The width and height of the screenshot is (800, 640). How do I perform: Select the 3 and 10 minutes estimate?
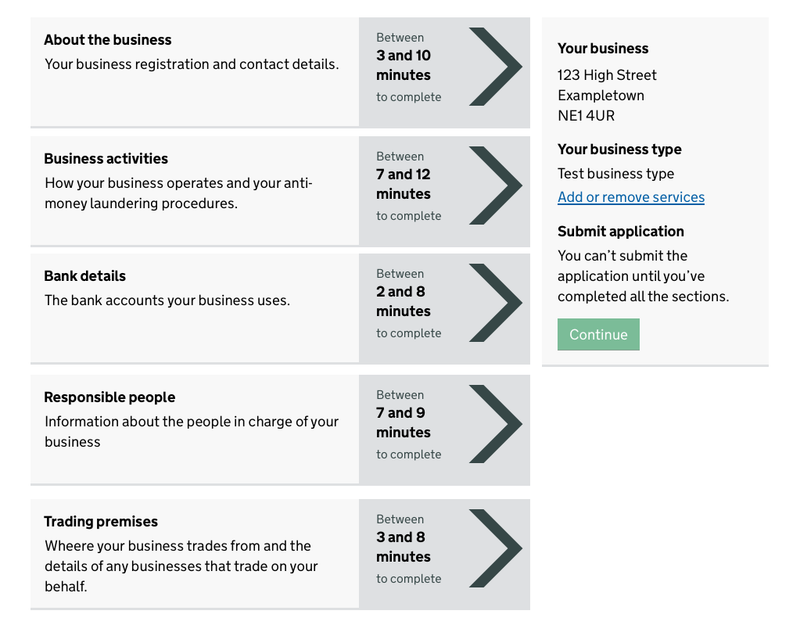pos(404,65)
